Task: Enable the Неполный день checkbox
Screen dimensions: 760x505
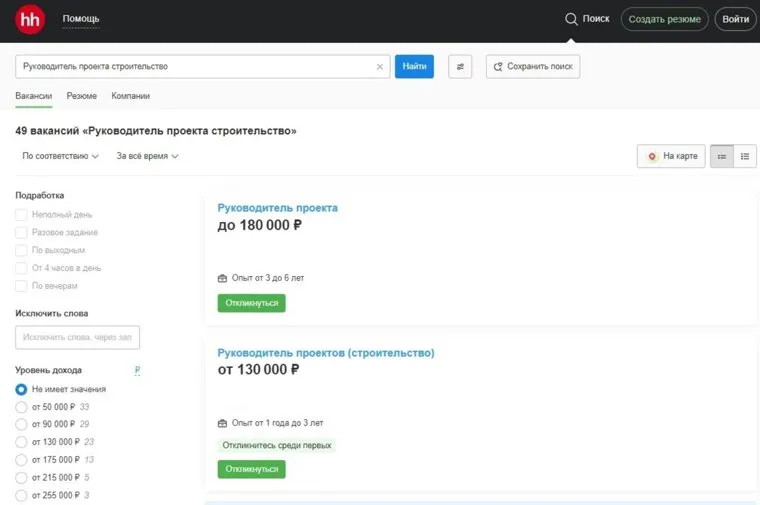Action: (x=22, y=214)
